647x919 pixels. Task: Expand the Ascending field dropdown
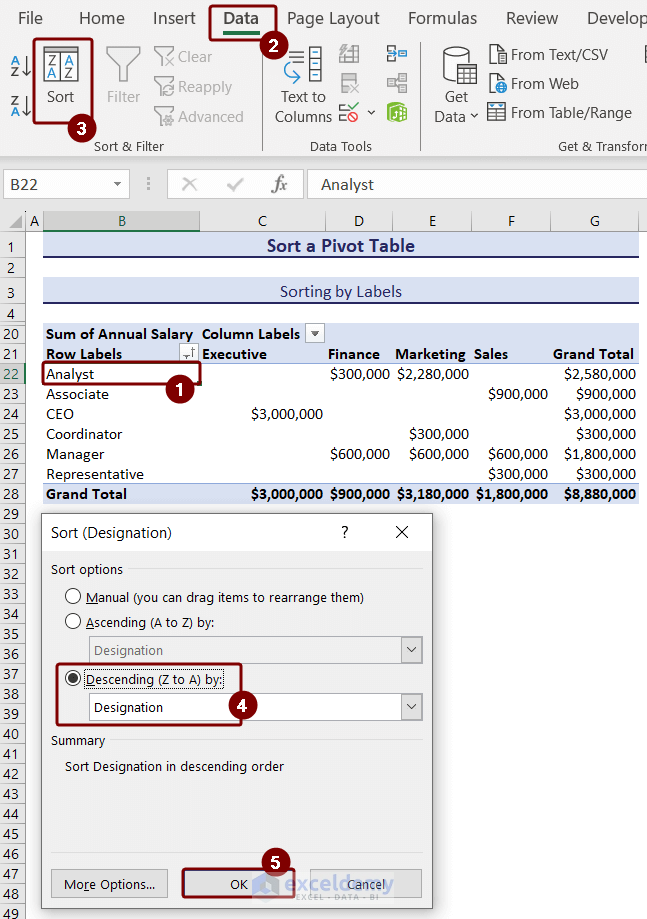pos(411,649)
